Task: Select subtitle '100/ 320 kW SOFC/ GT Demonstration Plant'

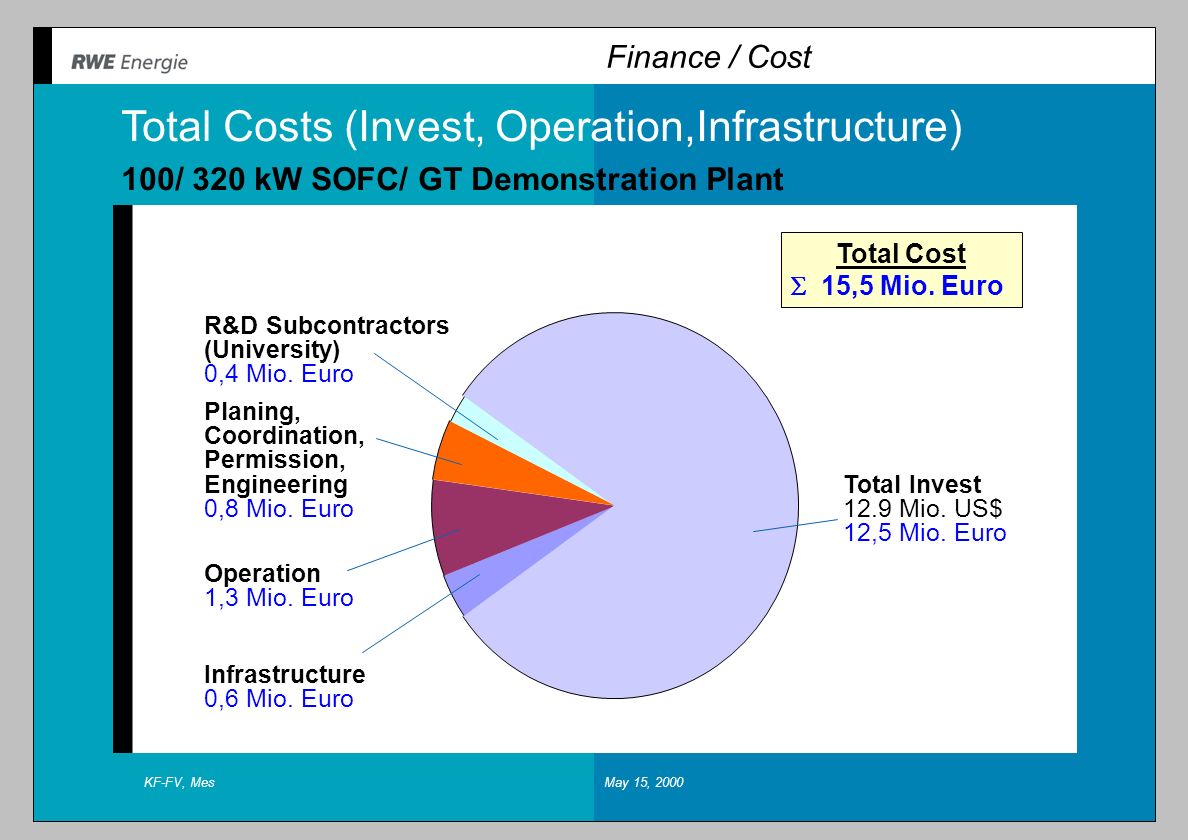Action: pos(452,180)
